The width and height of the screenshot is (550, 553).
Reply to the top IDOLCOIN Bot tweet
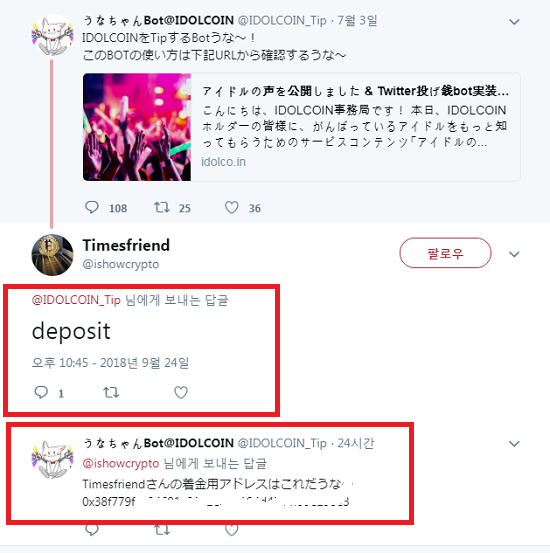point(92,207)
